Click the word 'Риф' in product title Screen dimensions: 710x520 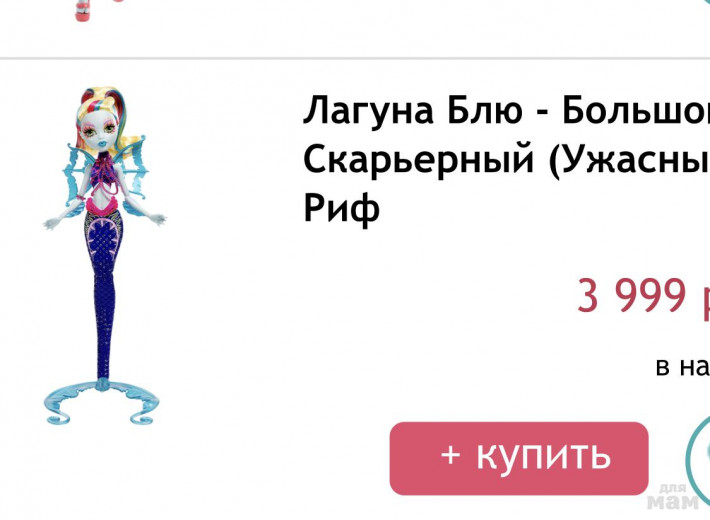[341, 208]
